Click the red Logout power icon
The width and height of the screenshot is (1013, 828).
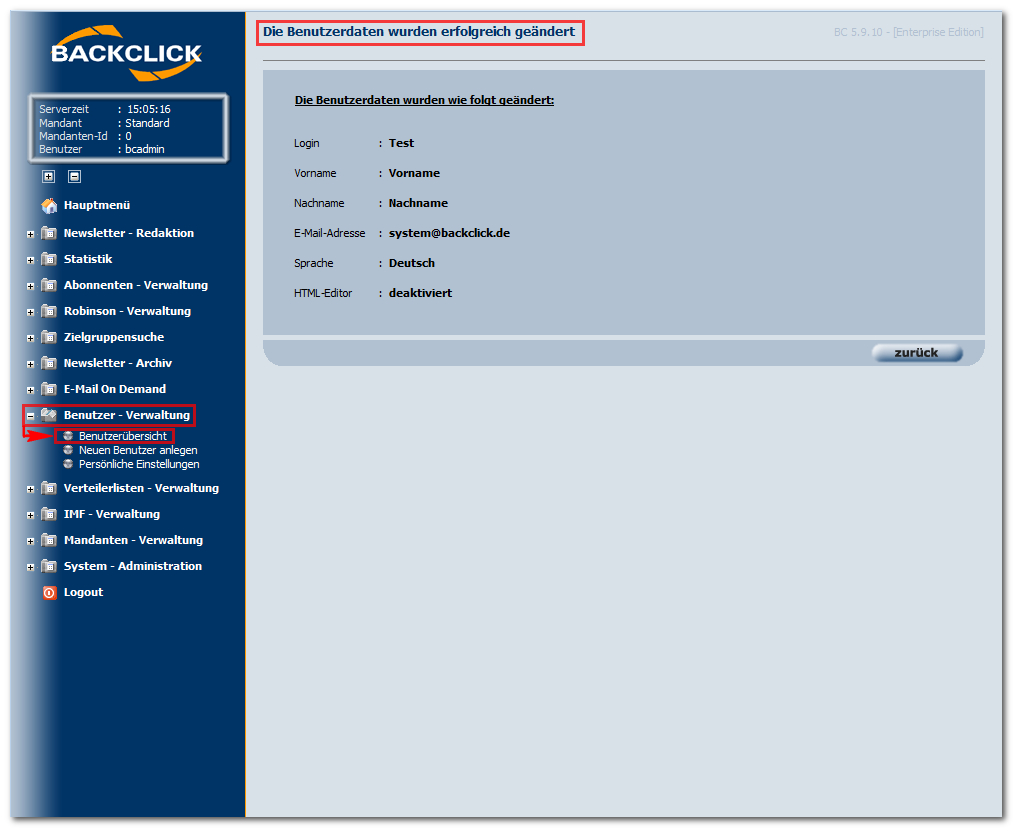click(x=49, y=592)
